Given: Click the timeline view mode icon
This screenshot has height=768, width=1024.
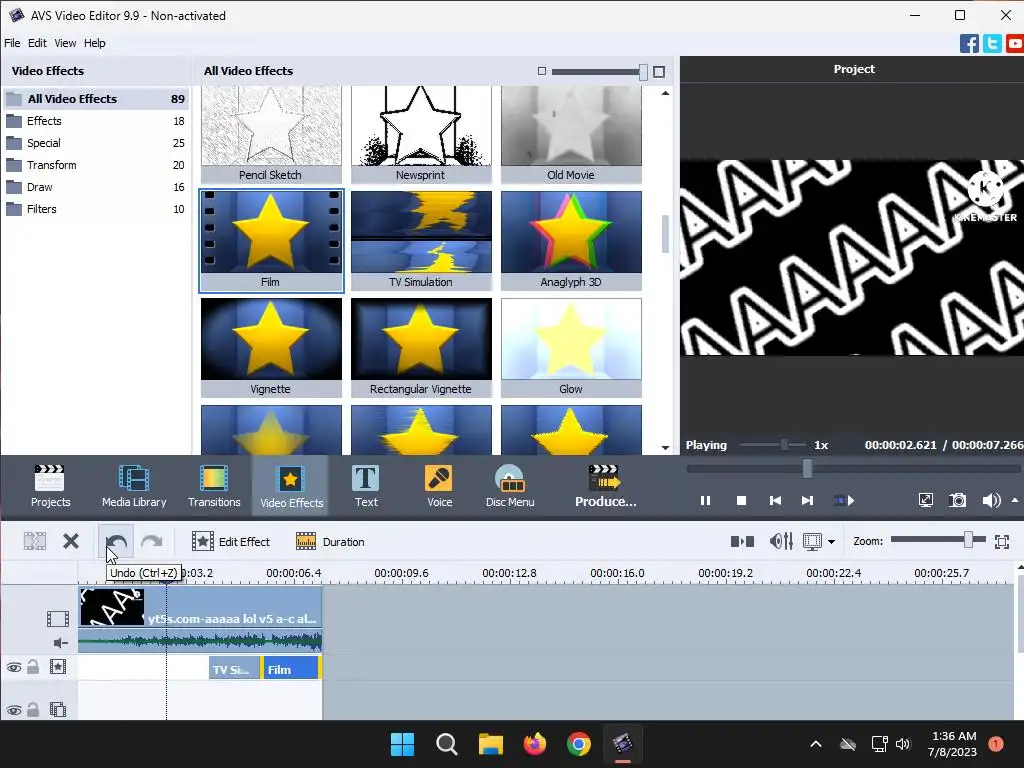Looking at the screenshot, I should pos(812,541).
